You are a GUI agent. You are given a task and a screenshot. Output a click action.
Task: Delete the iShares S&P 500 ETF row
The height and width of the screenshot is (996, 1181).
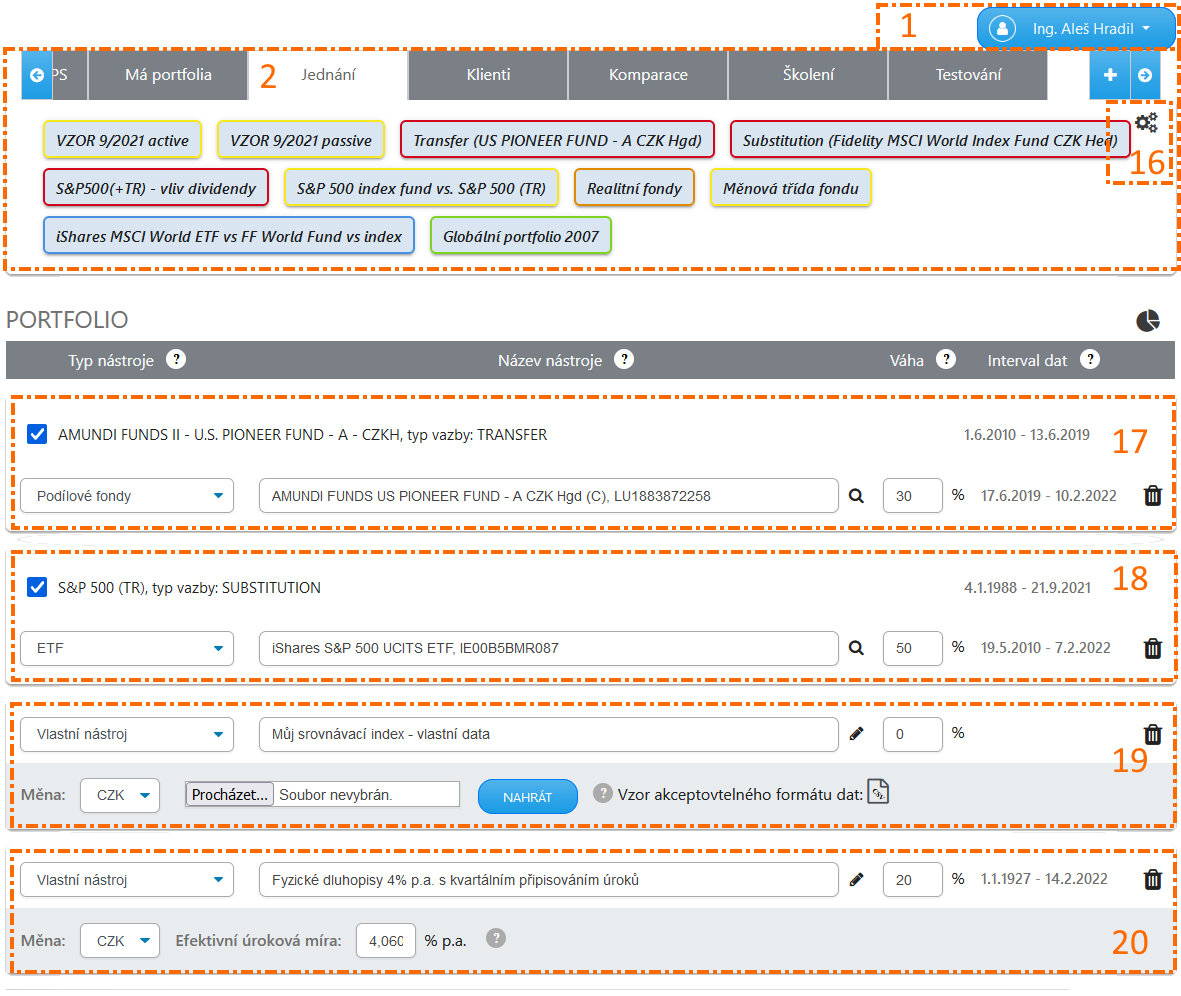(x=1152, y=648)
